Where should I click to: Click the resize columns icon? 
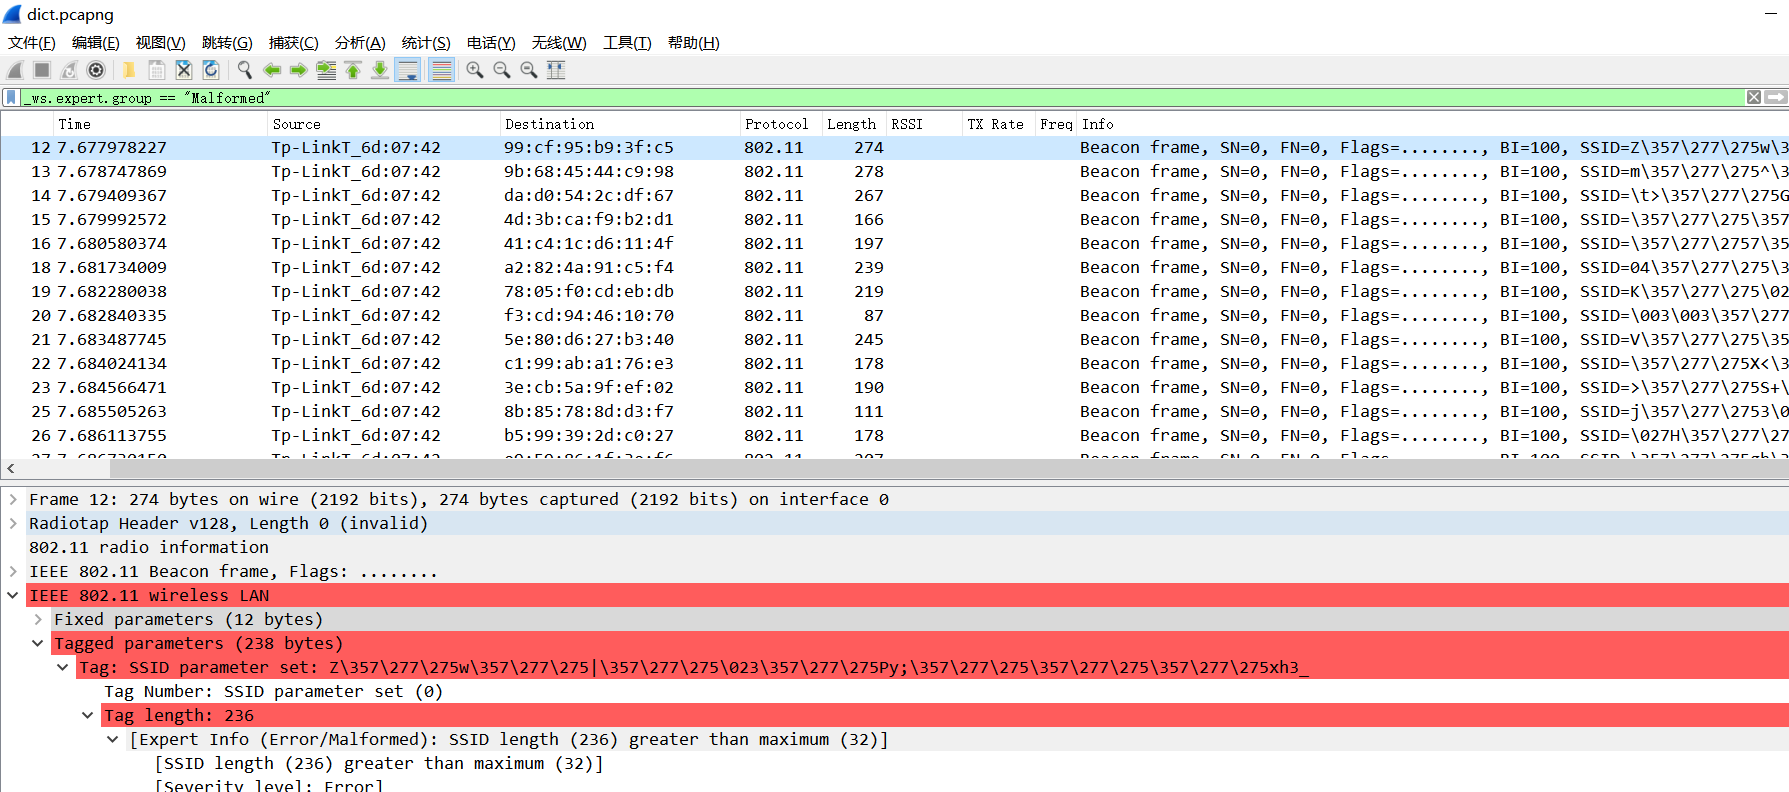(556, 70)
